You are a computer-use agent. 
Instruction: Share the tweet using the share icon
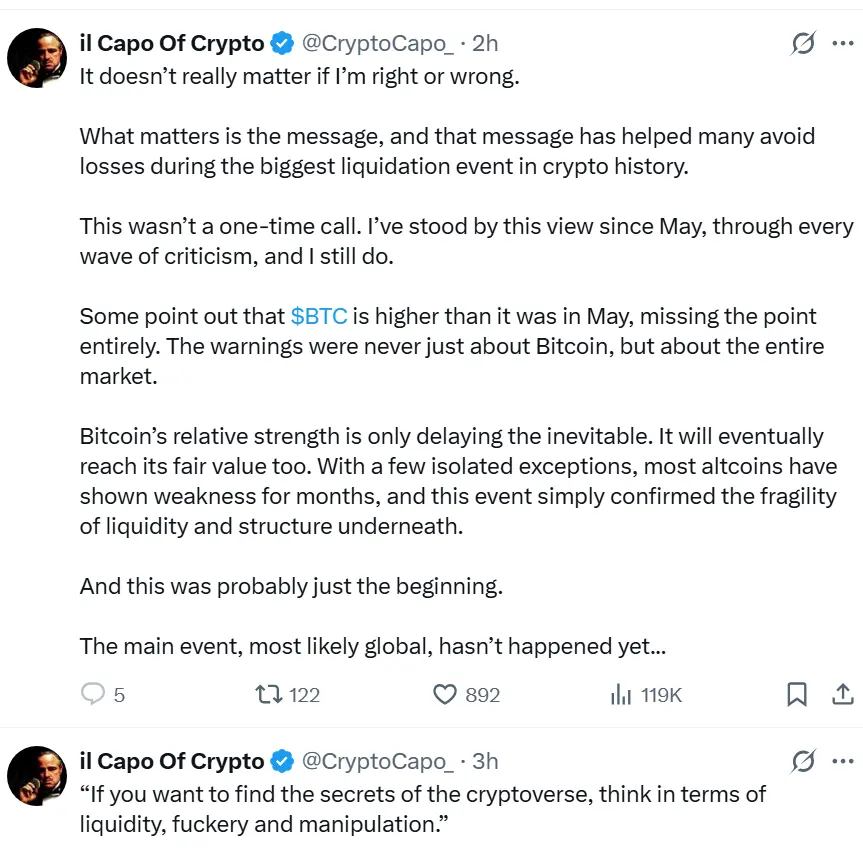(842, 694)
